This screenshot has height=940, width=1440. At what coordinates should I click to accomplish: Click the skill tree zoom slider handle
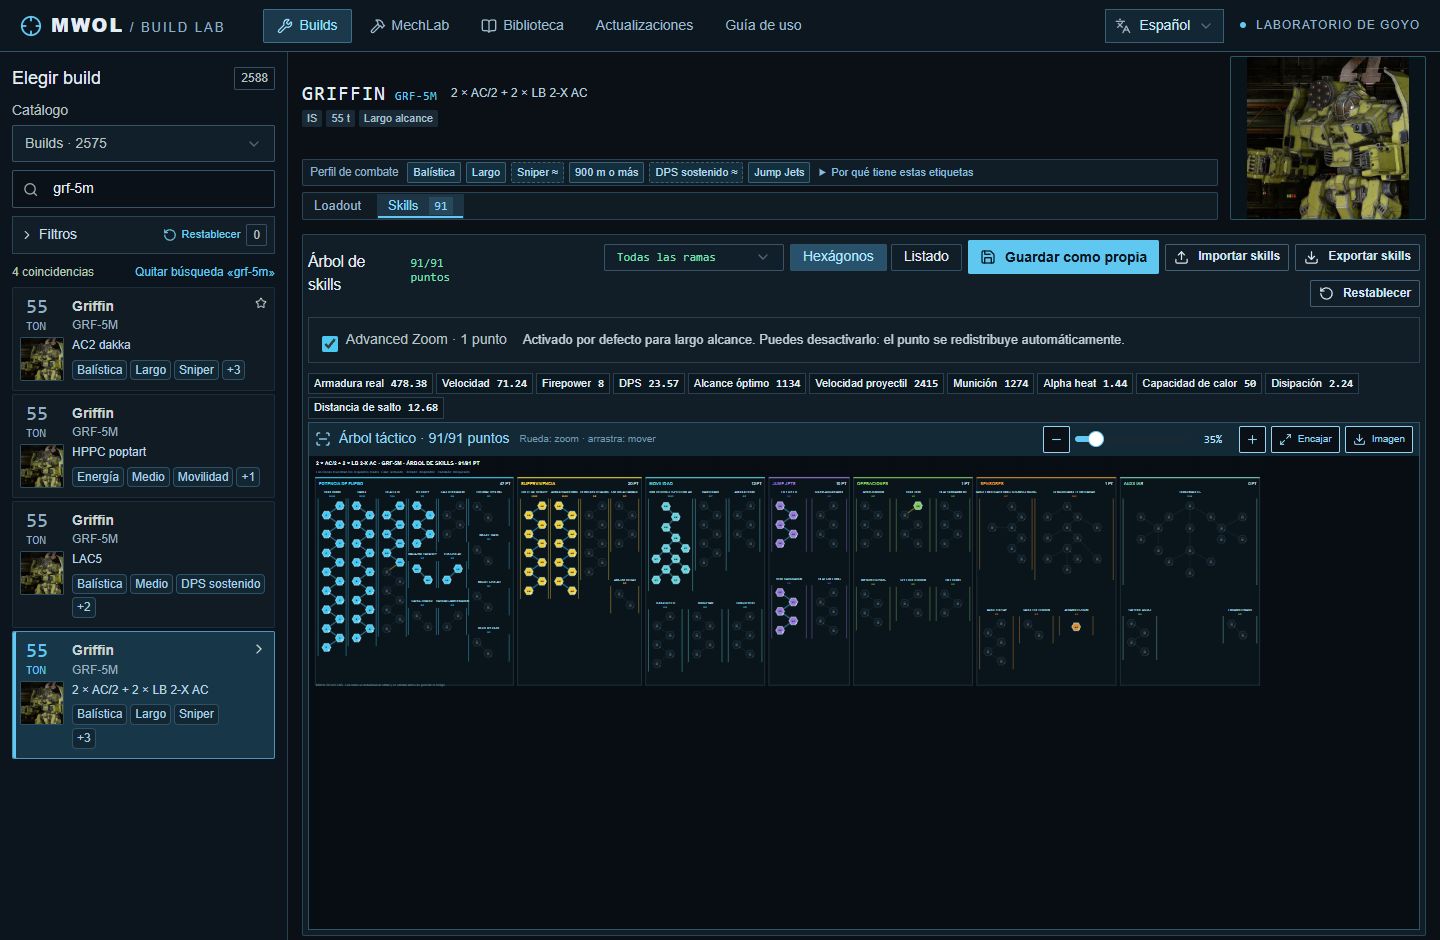pos(1096,439)
